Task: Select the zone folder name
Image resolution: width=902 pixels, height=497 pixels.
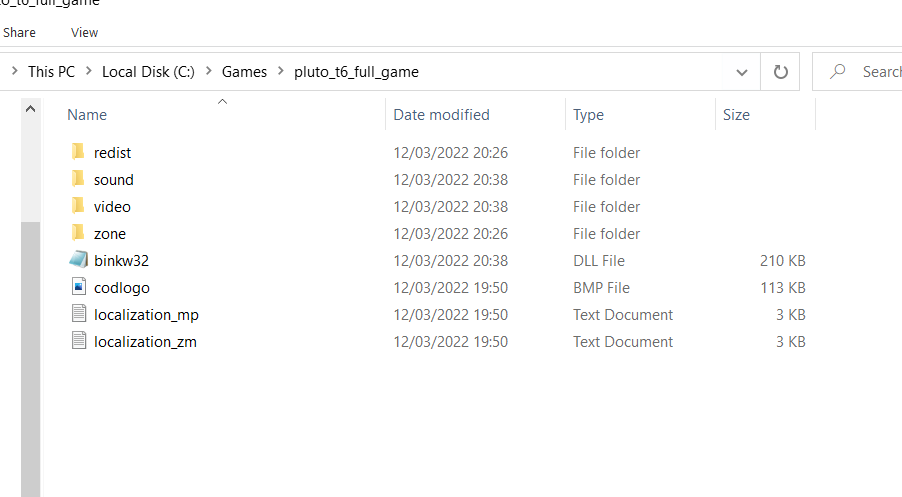Action: pos(110,234)
